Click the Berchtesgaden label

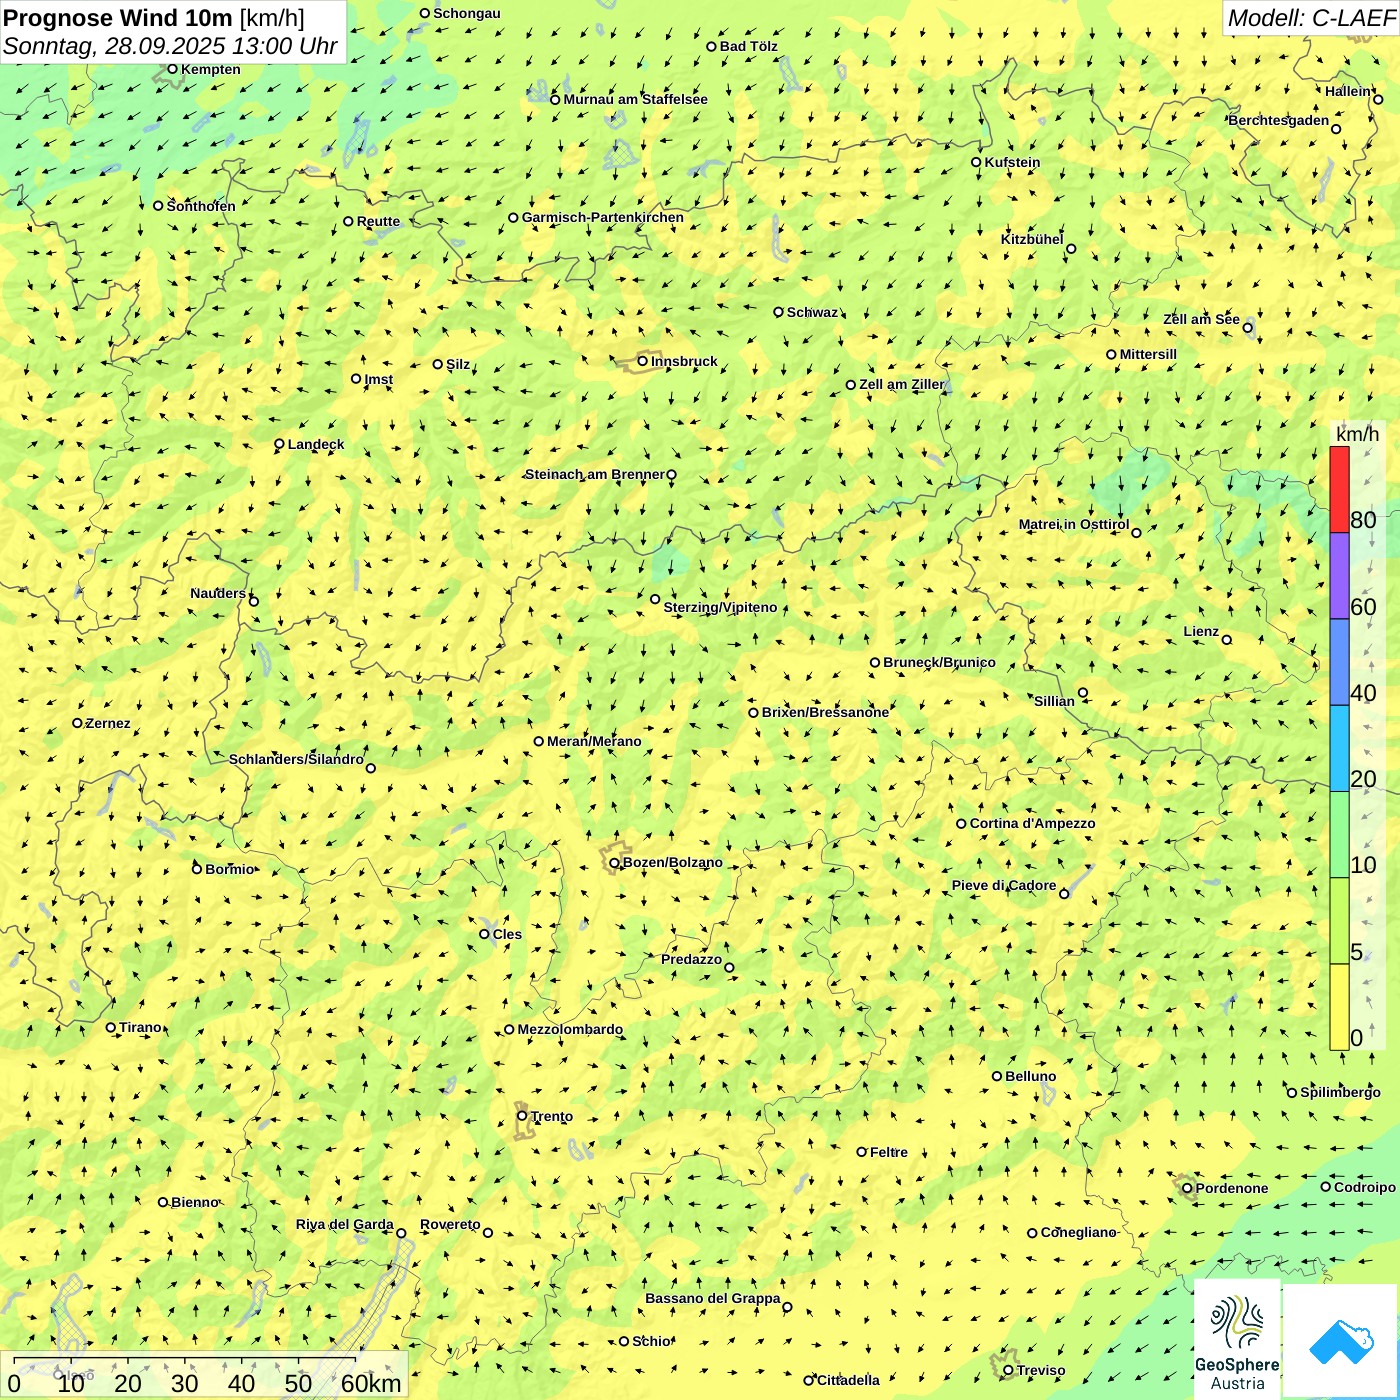[1279, 120]
